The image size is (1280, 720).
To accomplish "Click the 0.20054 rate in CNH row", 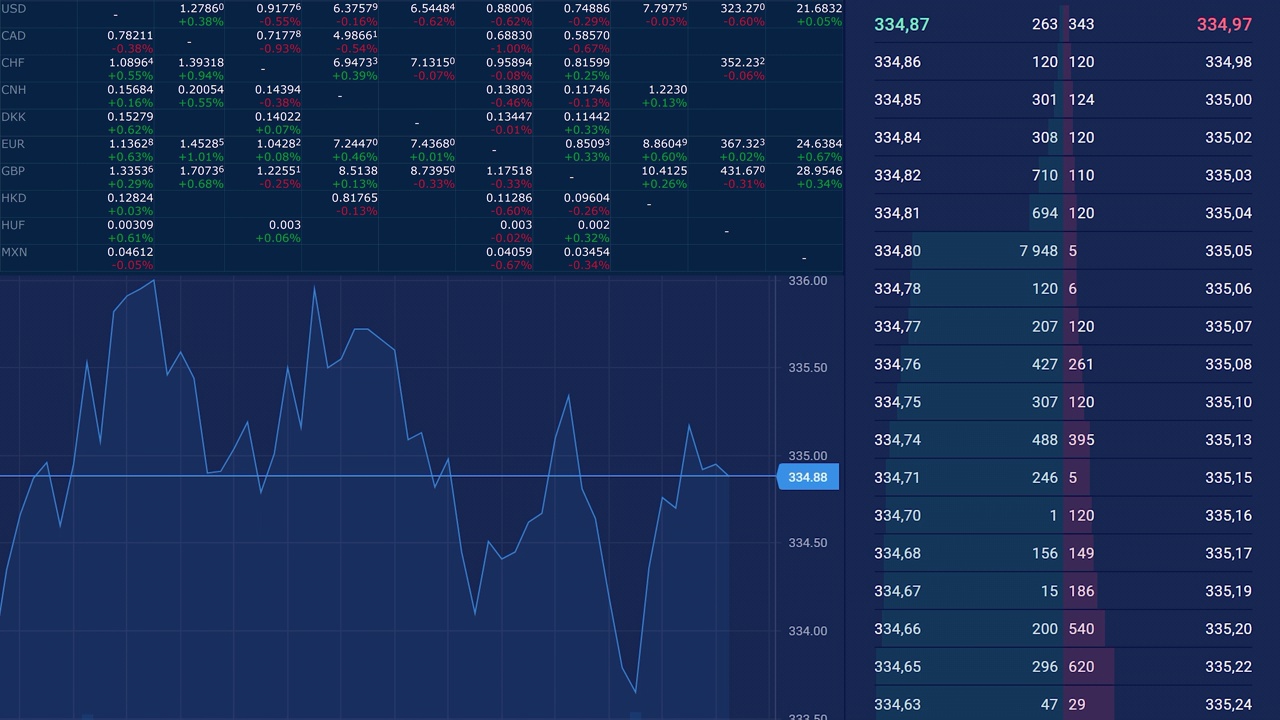I will pyautogui.click(x=201, y=89).
